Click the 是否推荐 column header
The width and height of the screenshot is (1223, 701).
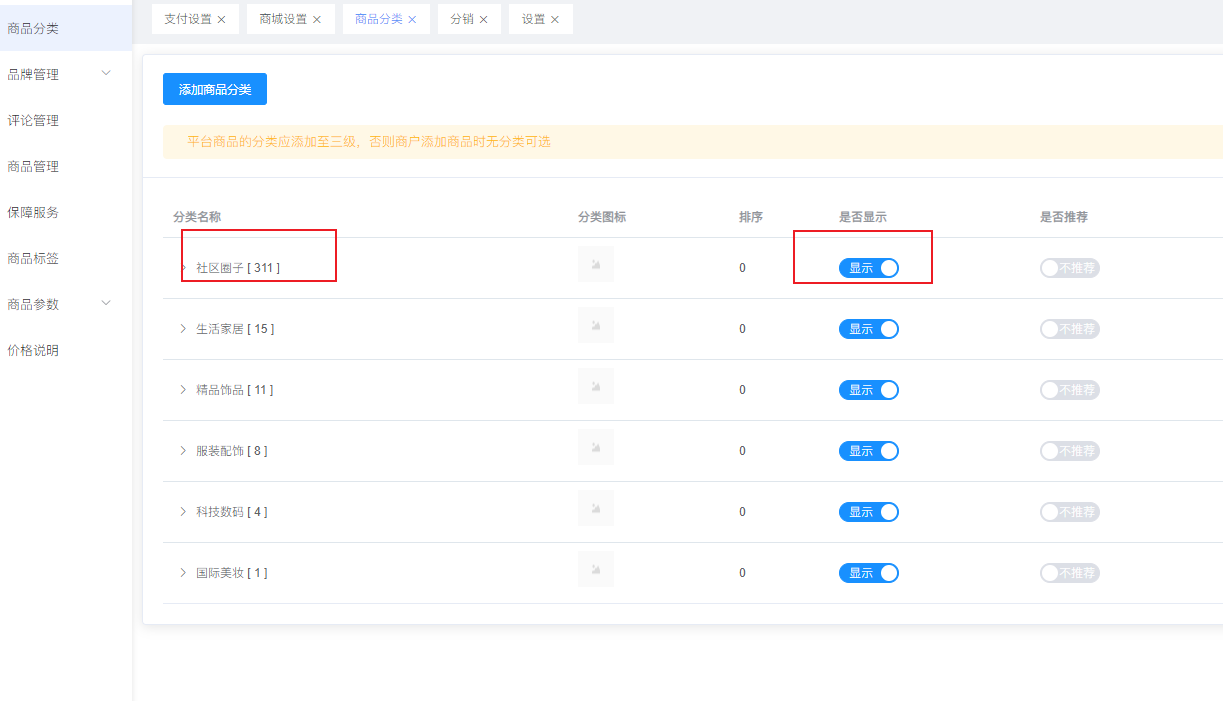[1064, 217]
